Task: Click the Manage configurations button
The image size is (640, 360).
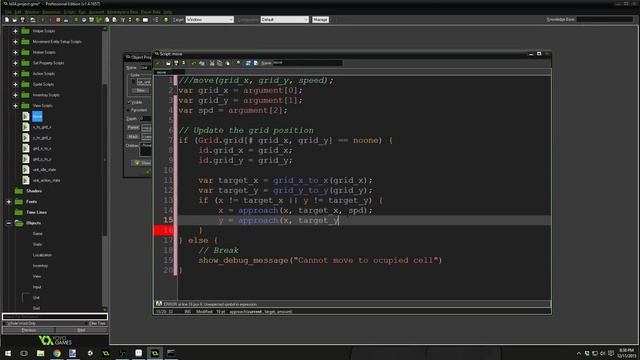Action: pos(320,20)
